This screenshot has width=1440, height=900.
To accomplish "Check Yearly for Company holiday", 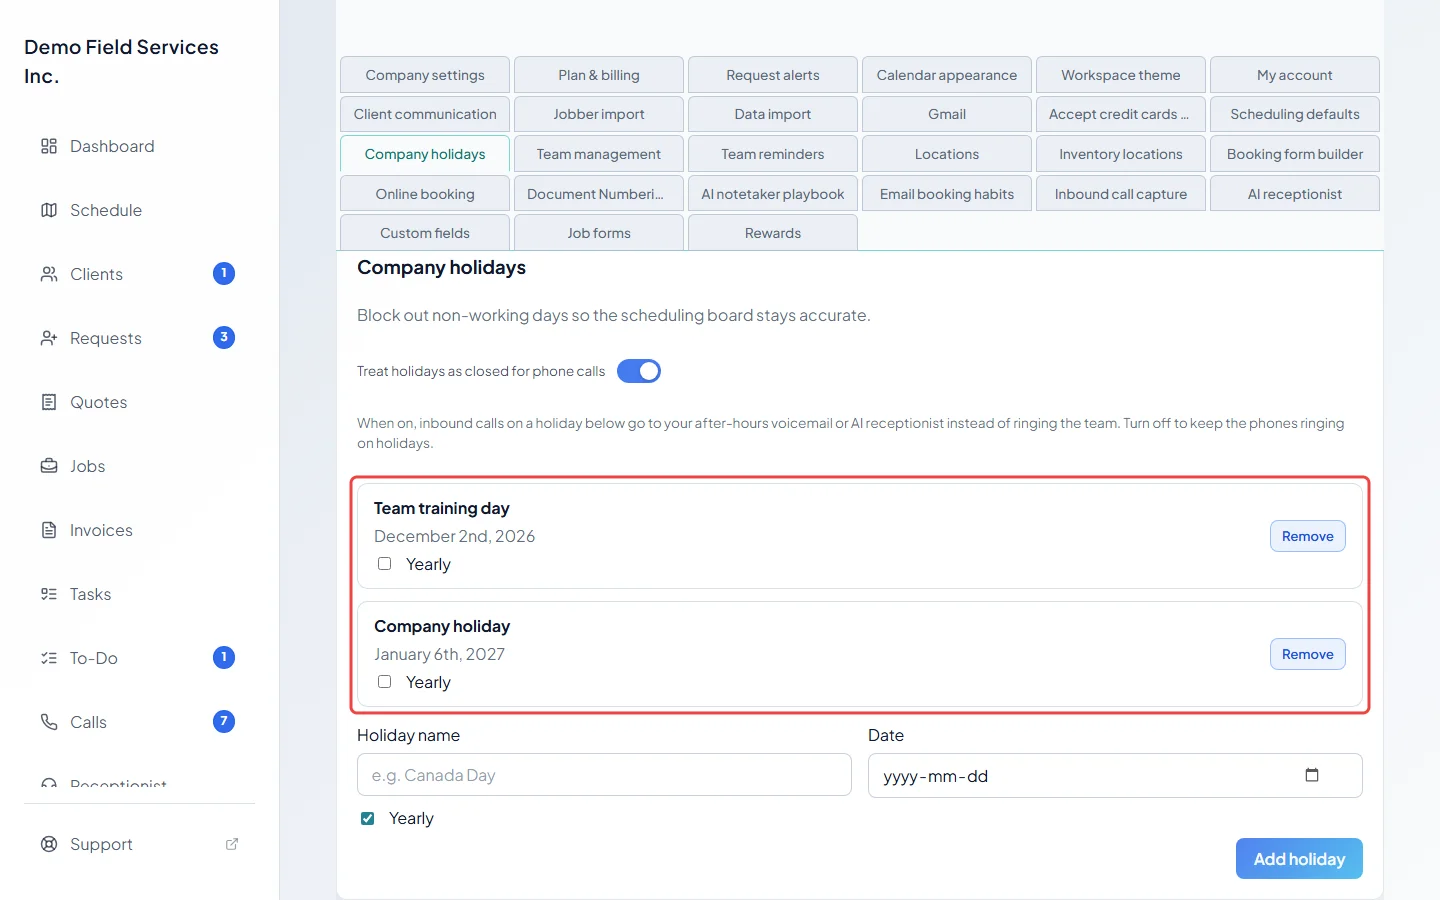I will (384, 682).
